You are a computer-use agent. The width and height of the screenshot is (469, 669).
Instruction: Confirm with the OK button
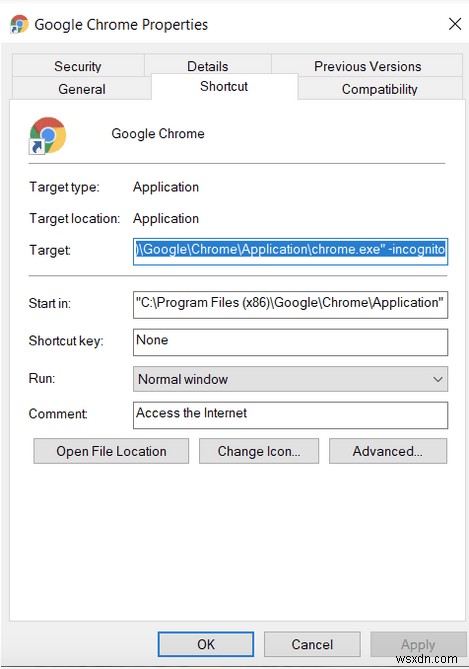206,644
